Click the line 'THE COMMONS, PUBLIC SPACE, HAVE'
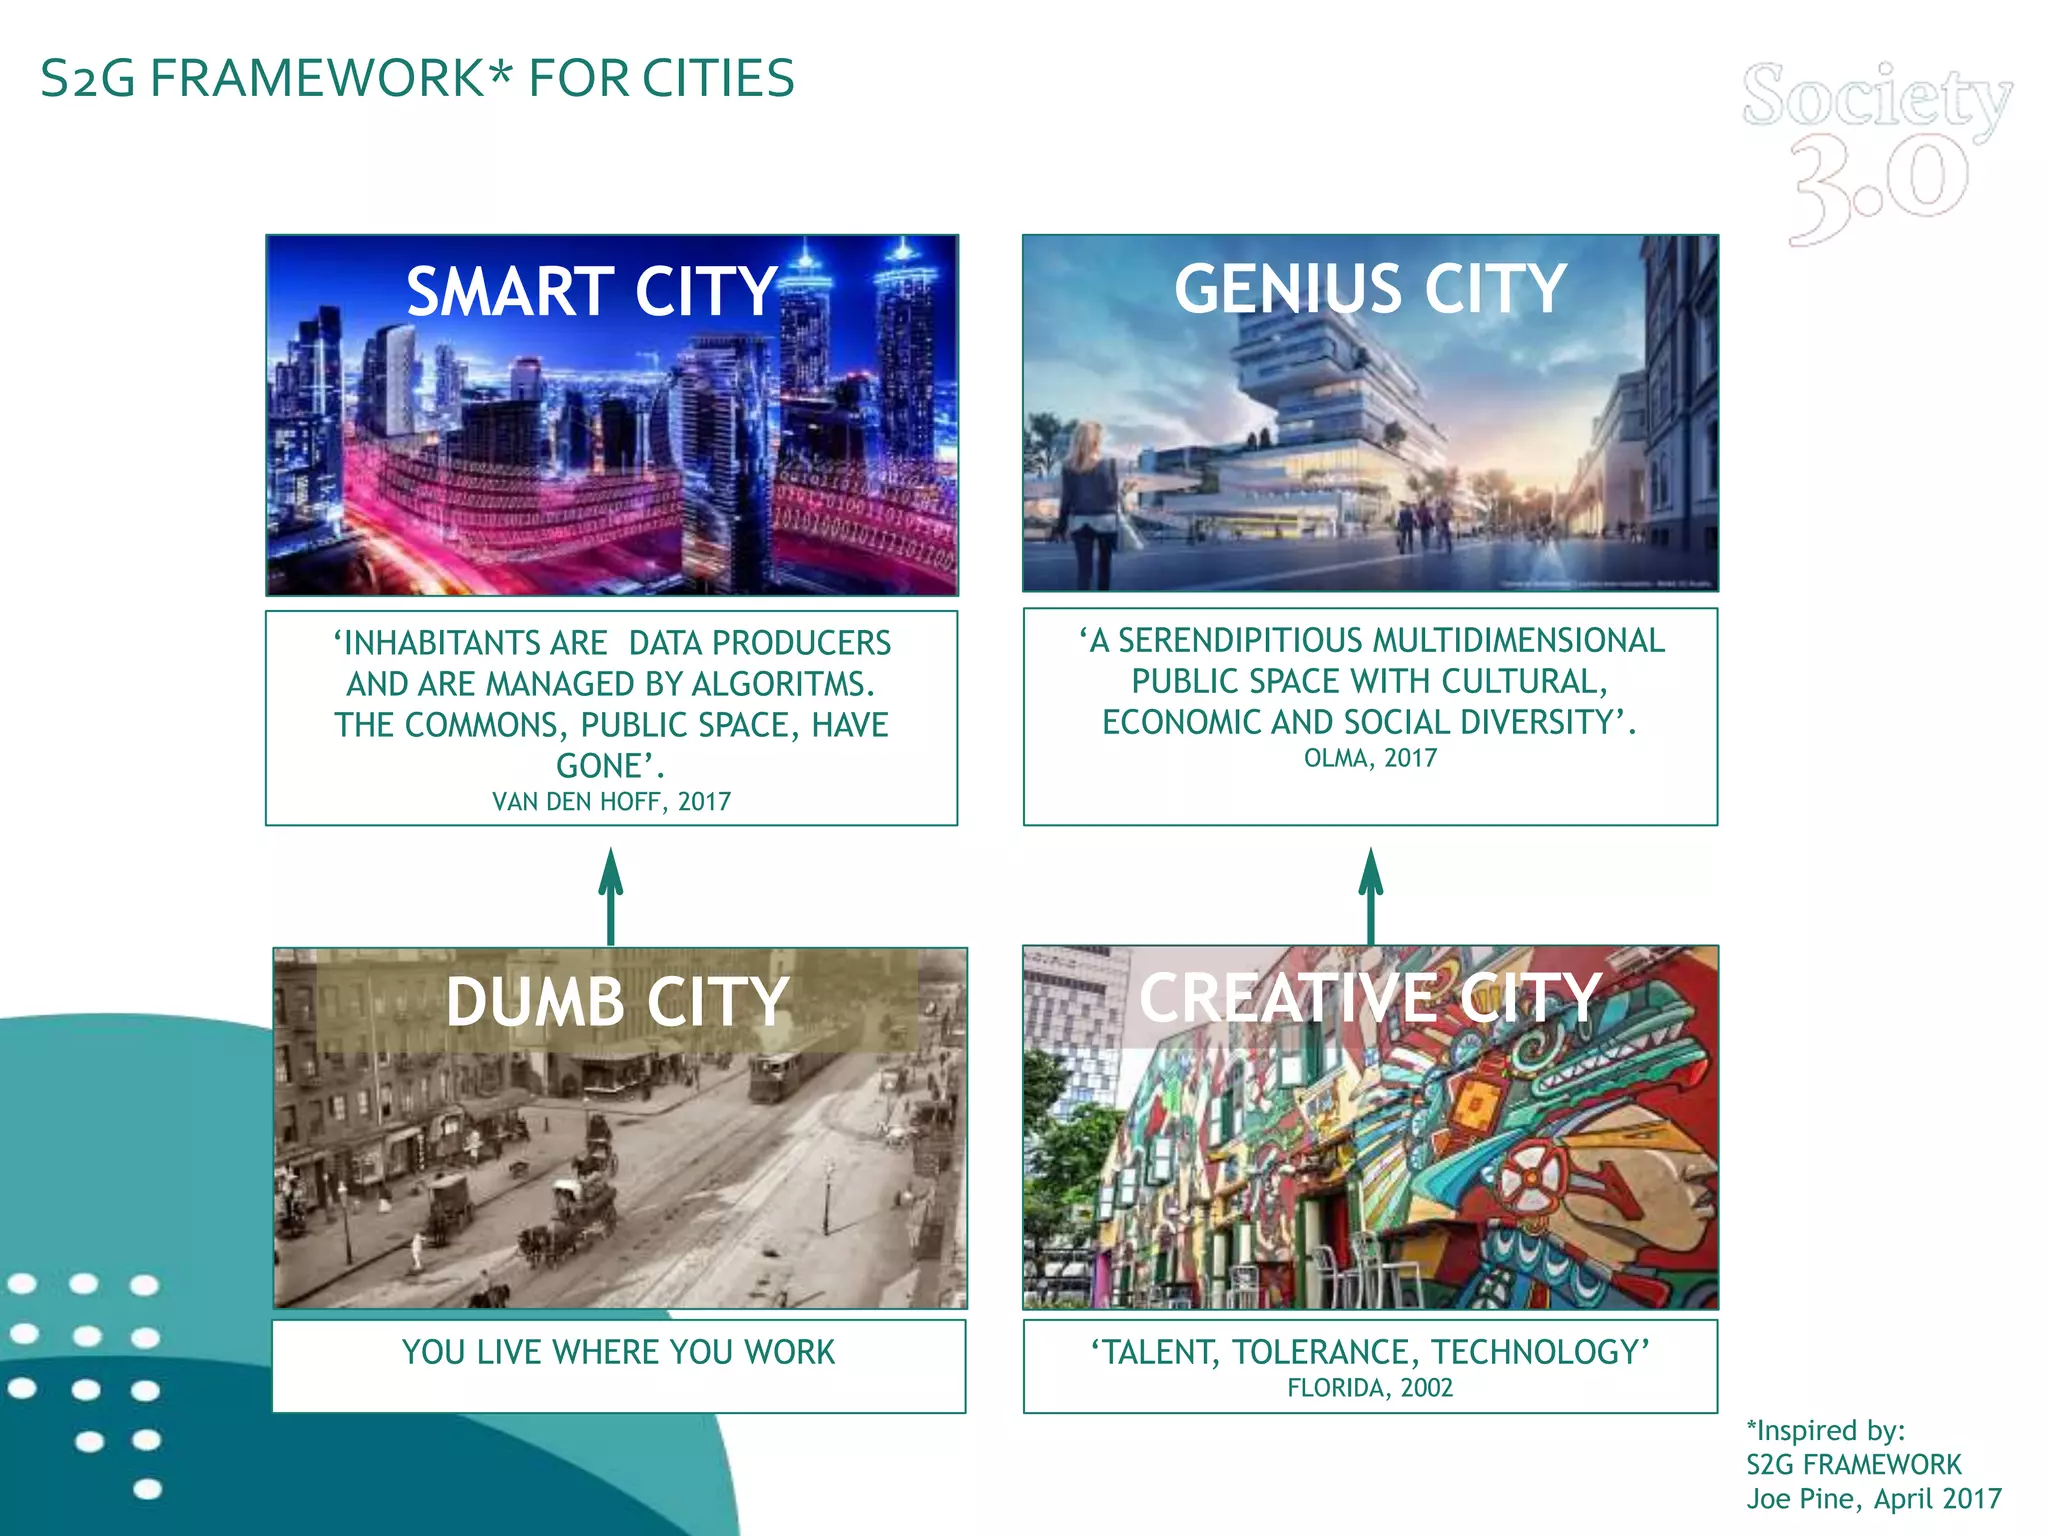Image resolution: width=2048 pixels, height=1536 pixels. (611, 725)
